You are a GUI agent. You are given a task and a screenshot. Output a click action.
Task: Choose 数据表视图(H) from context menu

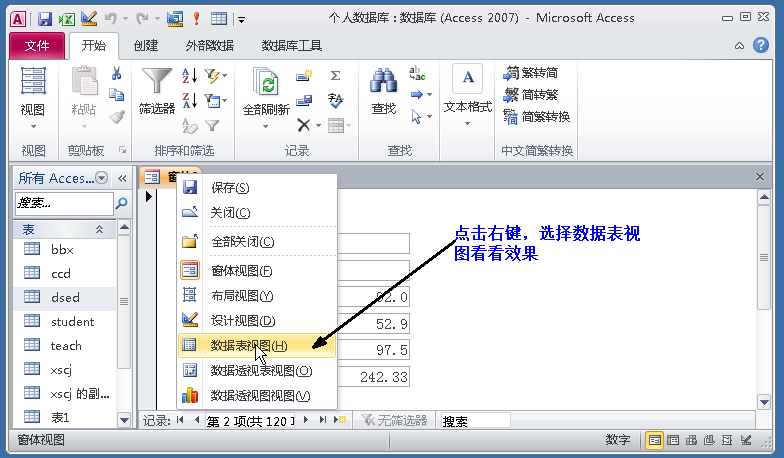pos(256,346)
